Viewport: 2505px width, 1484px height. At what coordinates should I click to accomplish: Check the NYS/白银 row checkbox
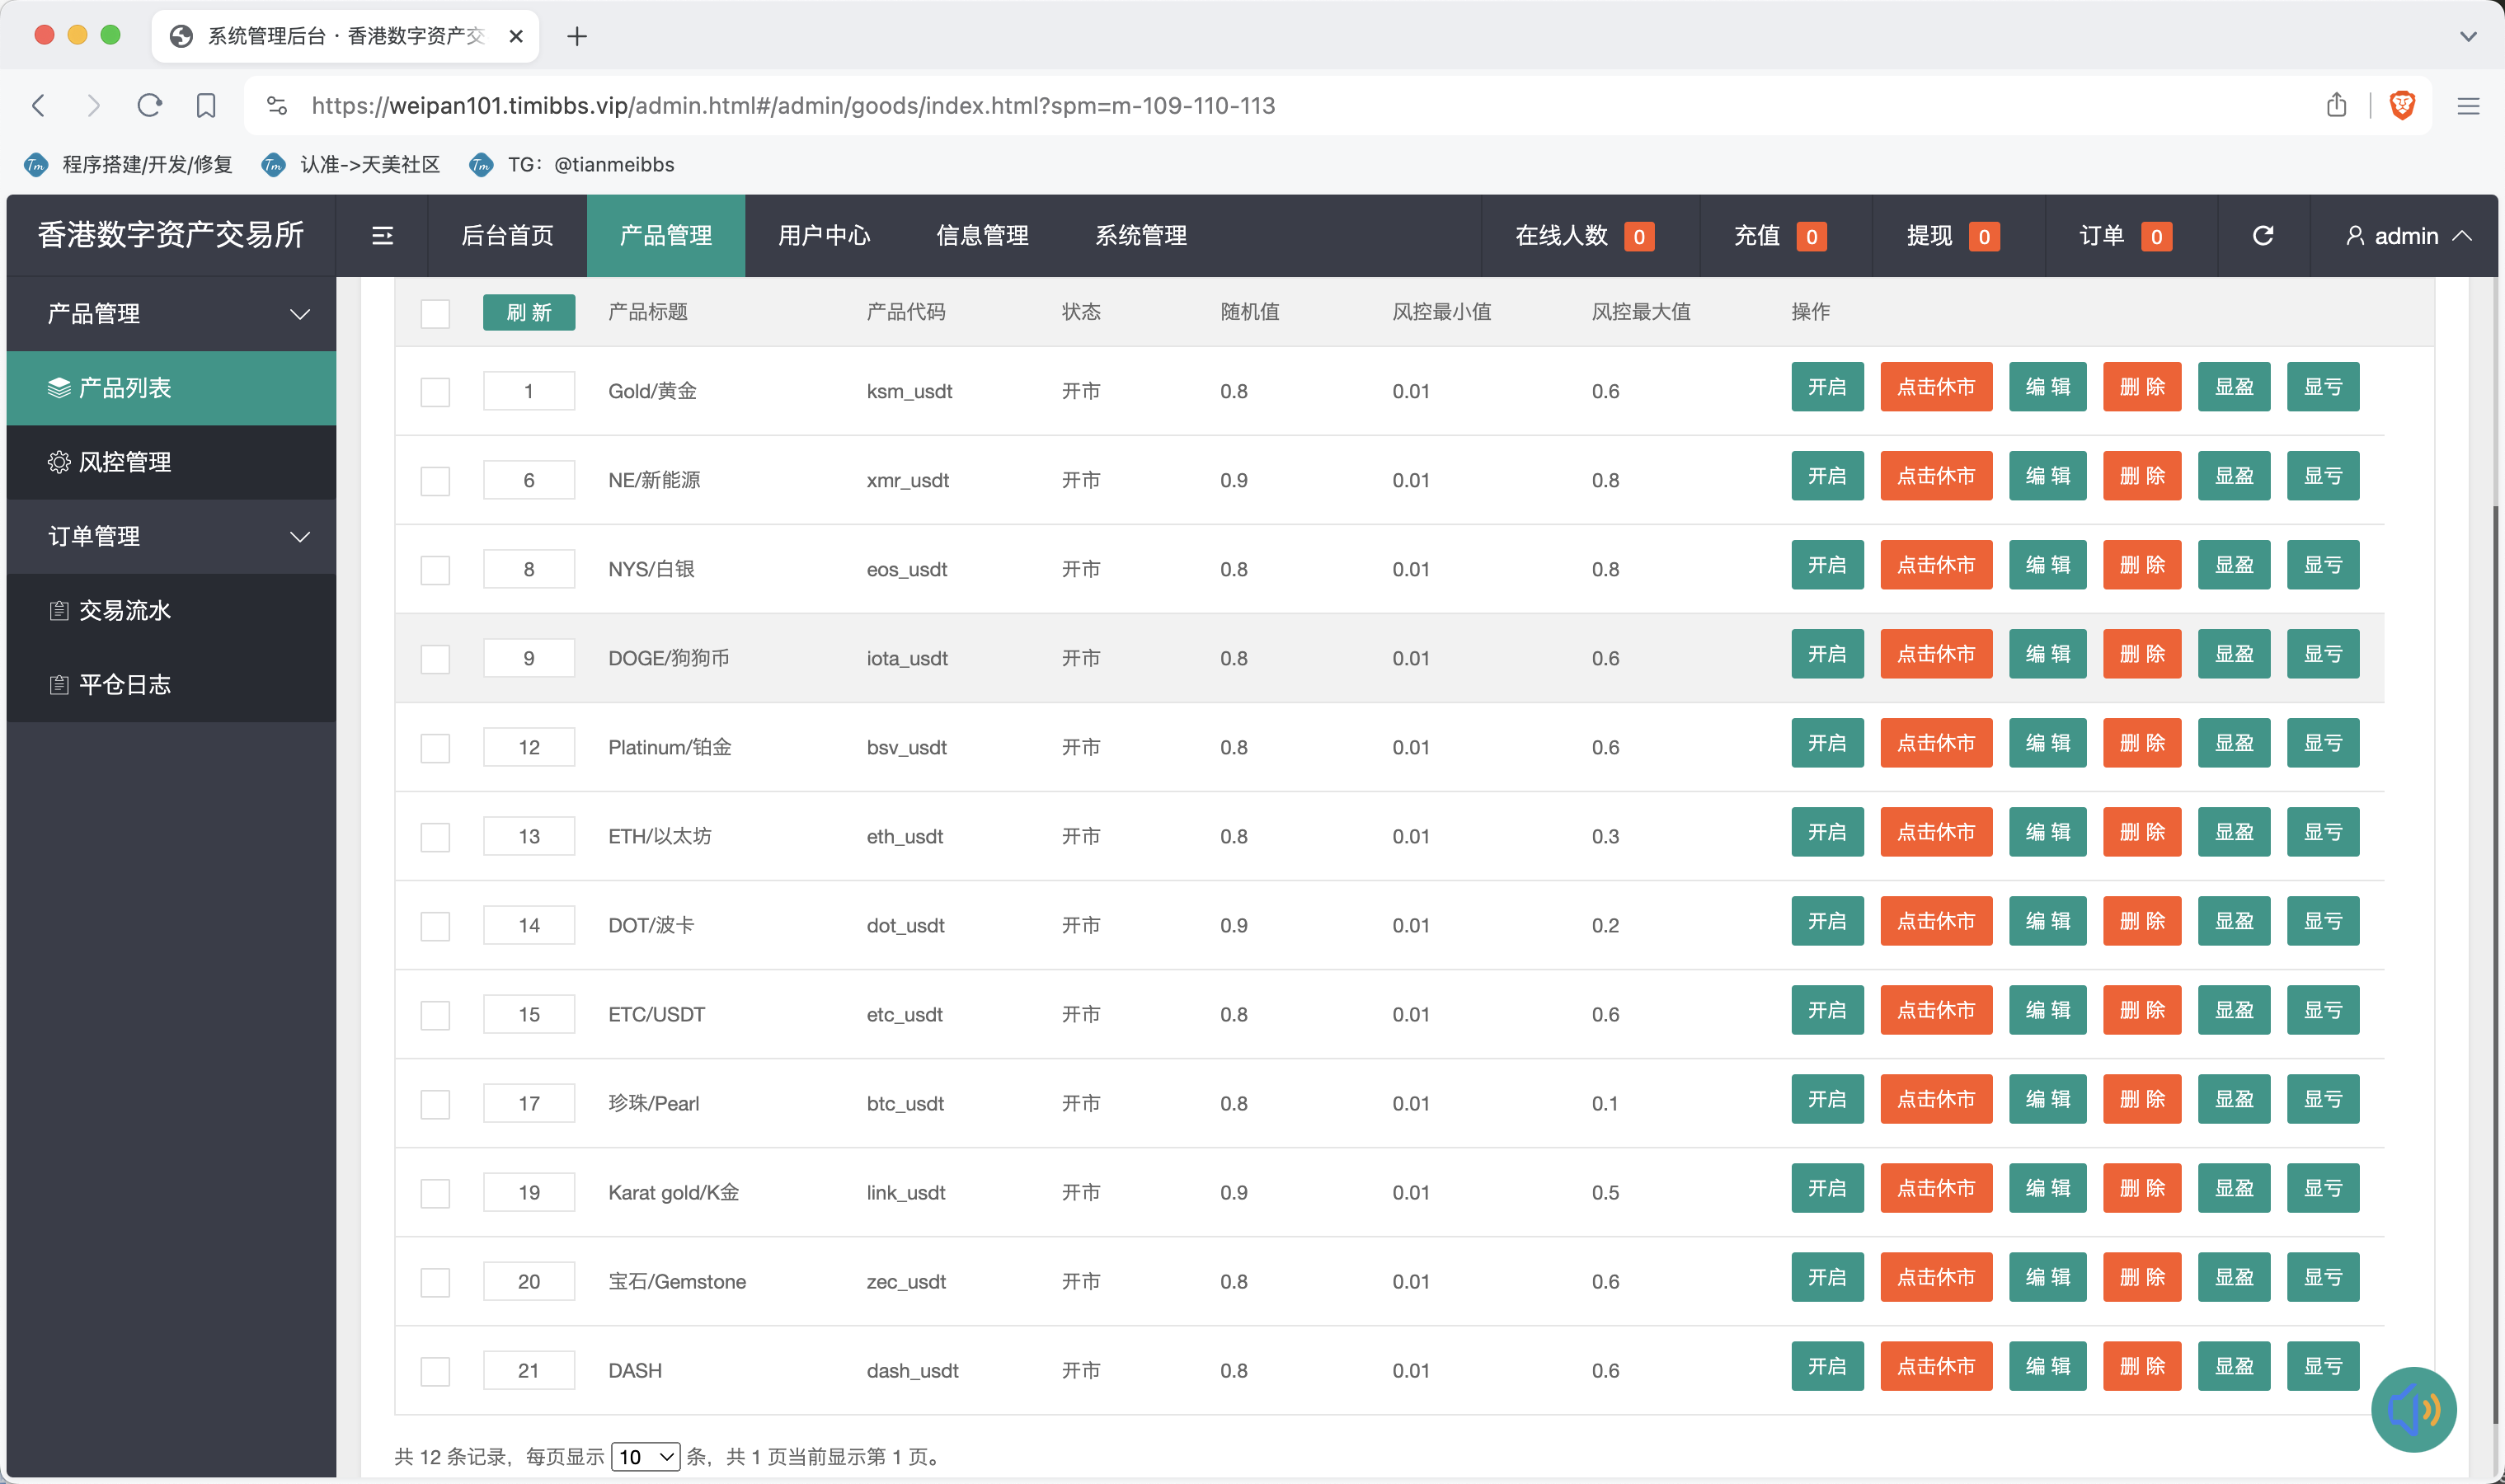(435, 569)
